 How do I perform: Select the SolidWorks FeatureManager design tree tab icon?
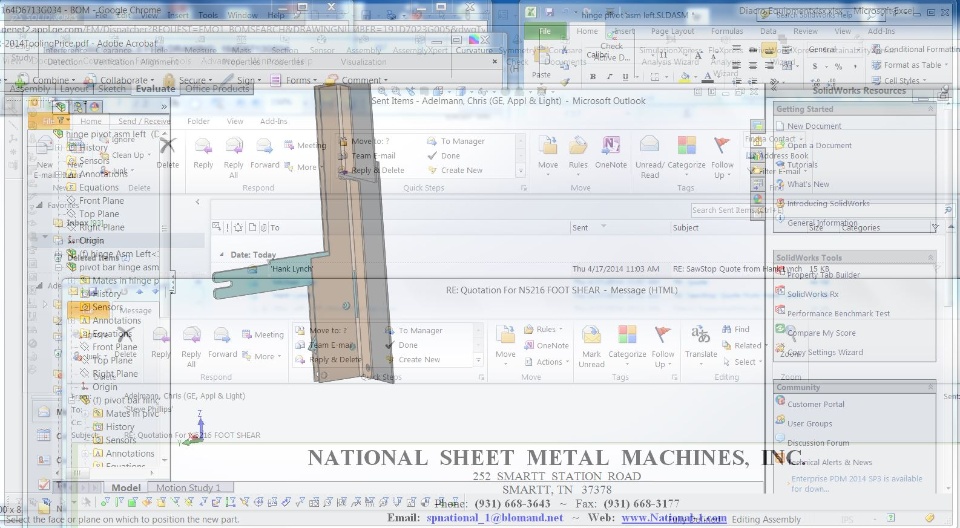tap(60, 107)
